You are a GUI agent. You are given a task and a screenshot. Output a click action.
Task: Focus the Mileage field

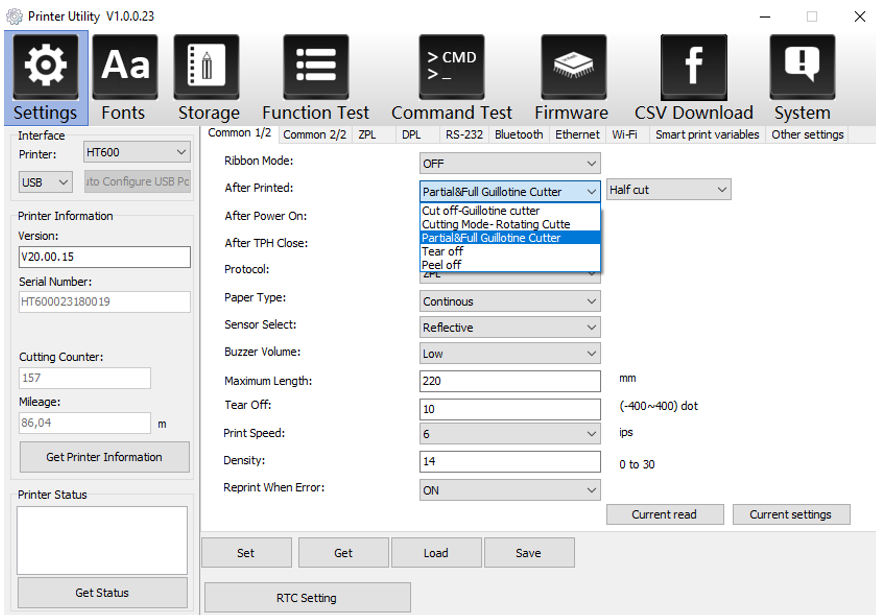[x=85, y=423]
